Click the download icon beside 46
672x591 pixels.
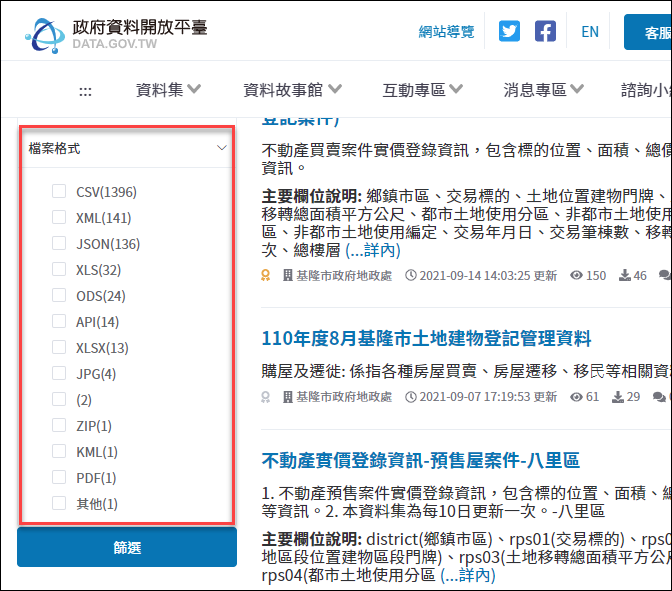(625, 275)
